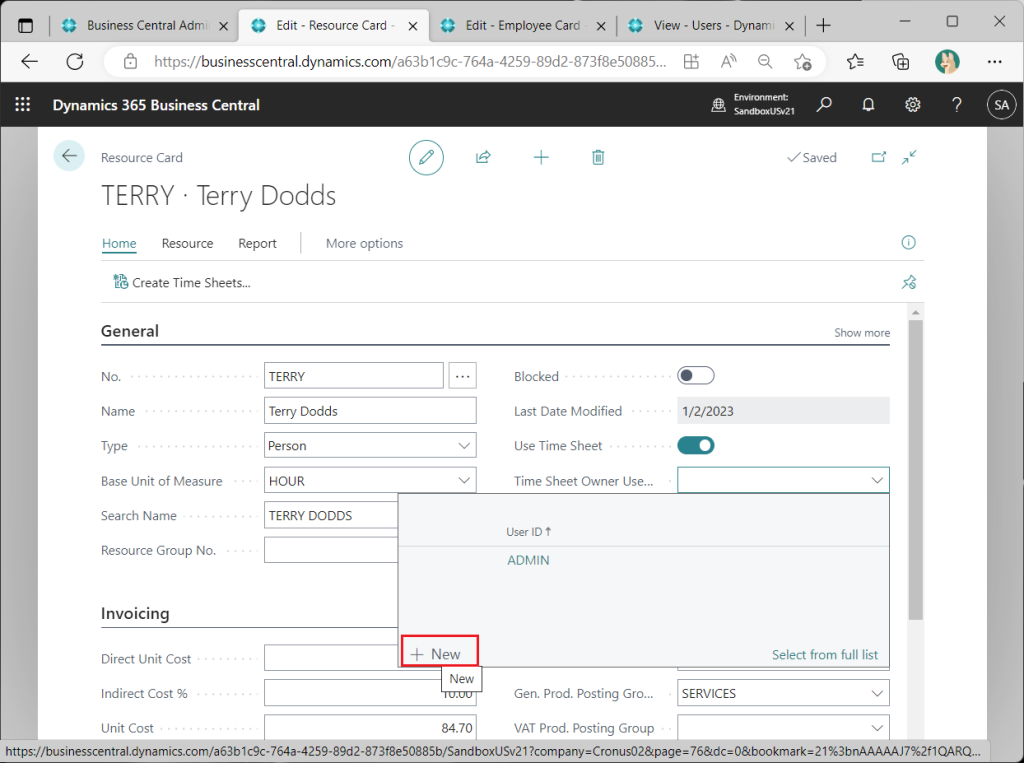The height and width of the screenshot is (763, 1024).
Task: Sort the lookup by User ID column header
Action: coord(528,532)
